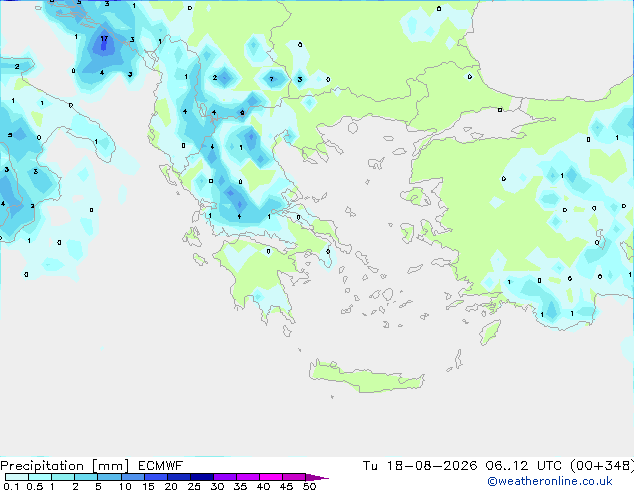This screenshot has width=634, height=490.
Task: Click the legend label '0.1'
Action: [x=11, y=486]
